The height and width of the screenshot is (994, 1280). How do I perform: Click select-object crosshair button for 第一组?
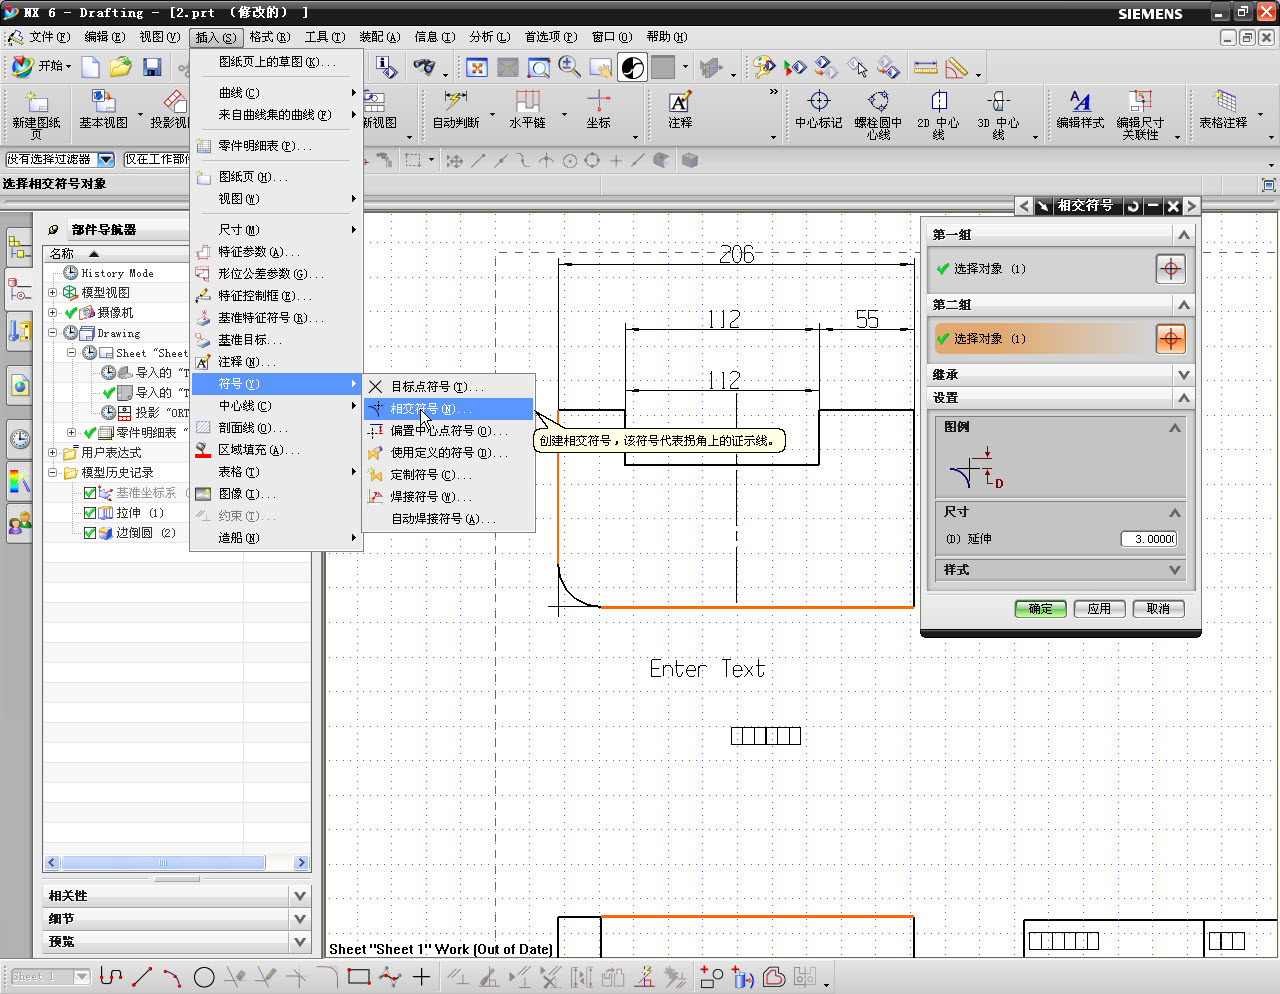coord(1170,268)
